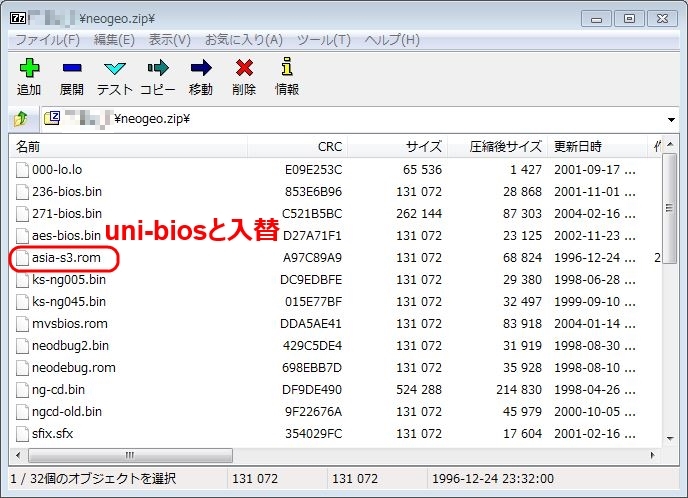Click the file icon of ngcd-old.bin

click(x=22, y=412)
